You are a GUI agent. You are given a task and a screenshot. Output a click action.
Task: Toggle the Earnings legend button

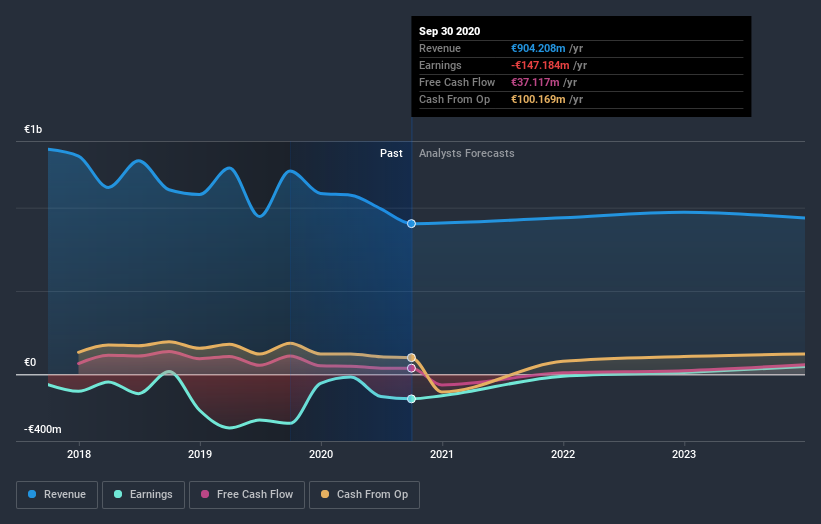tap(143, 495)
